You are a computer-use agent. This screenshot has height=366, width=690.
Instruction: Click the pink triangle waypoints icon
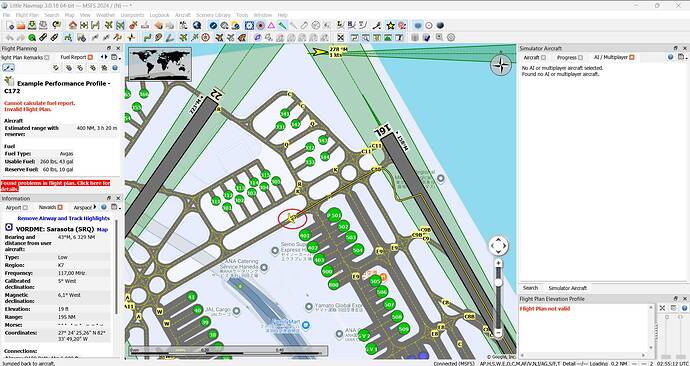point(272,26)
